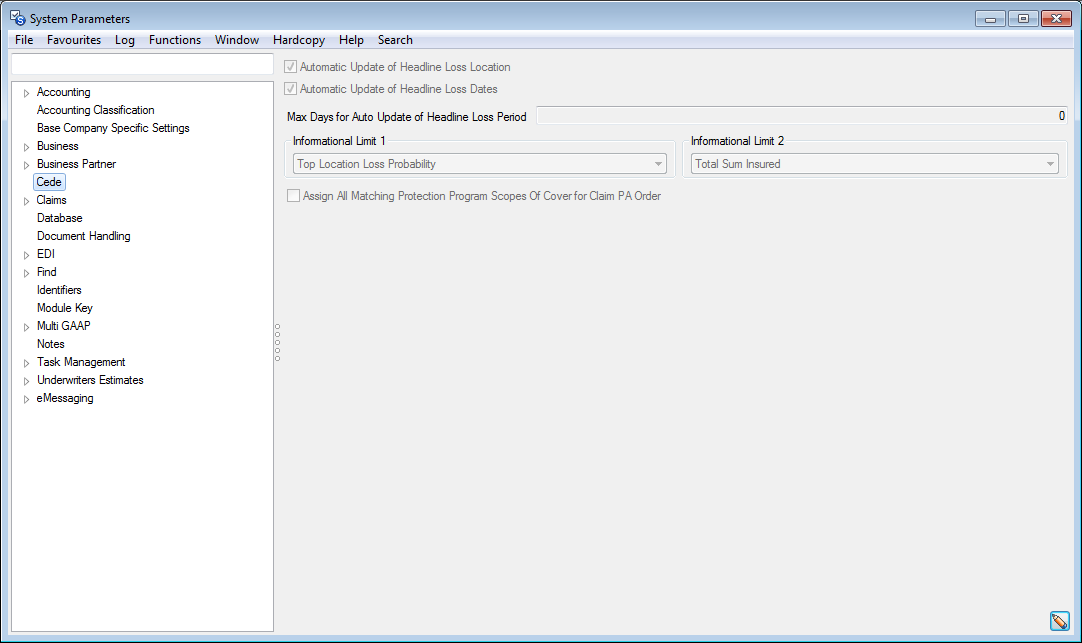The width and height of the screenshot is (1082, 643).
Task: Open the Hardcopy menu
Action: [x=298, y=40]
